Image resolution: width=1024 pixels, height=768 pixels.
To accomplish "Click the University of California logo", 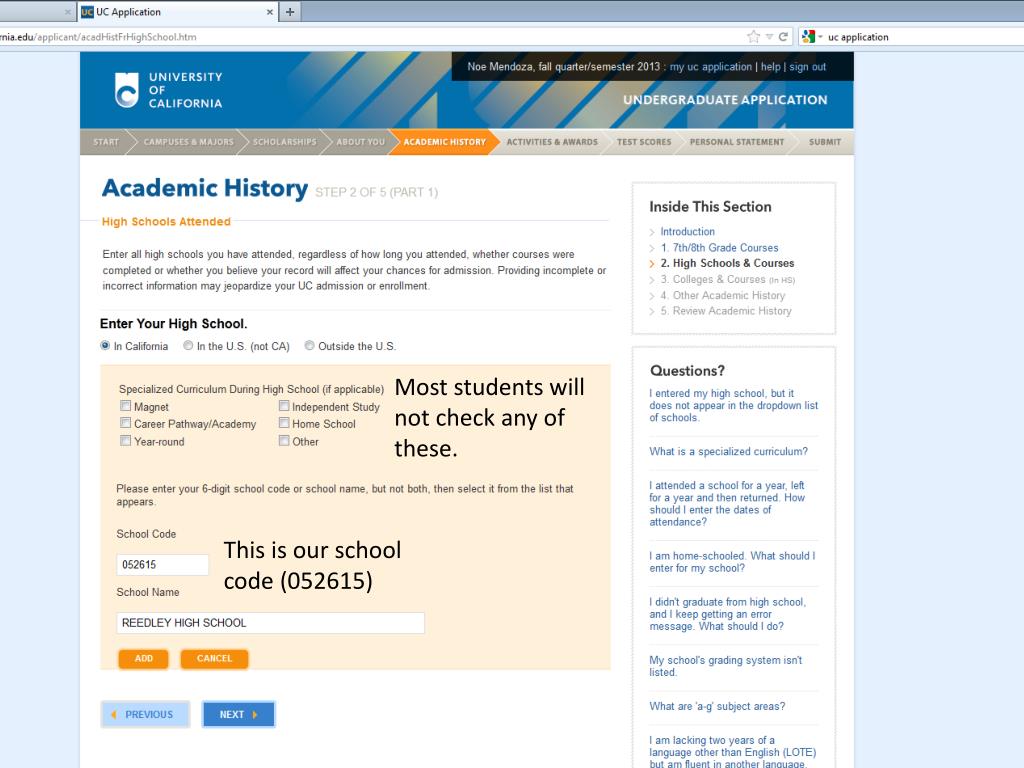I will point(168,90).
